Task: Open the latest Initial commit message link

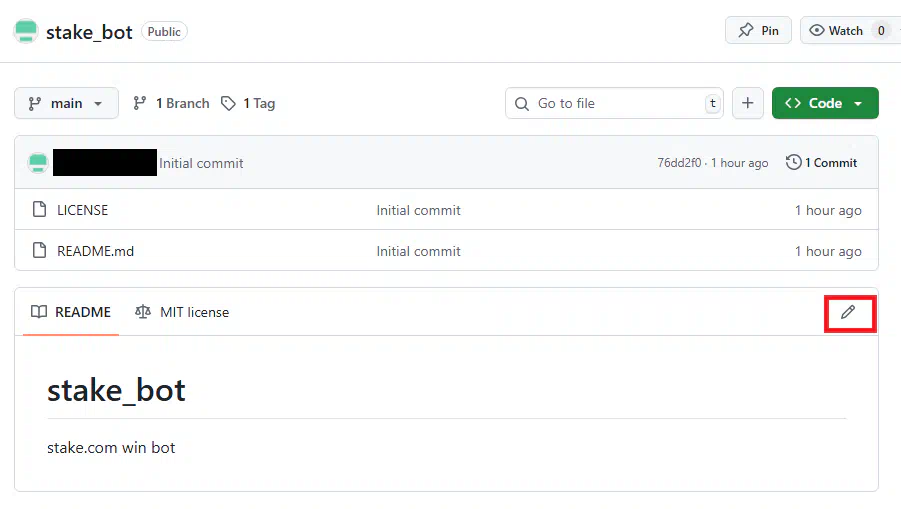Action: pyautogui.click(x=201, y=163)
